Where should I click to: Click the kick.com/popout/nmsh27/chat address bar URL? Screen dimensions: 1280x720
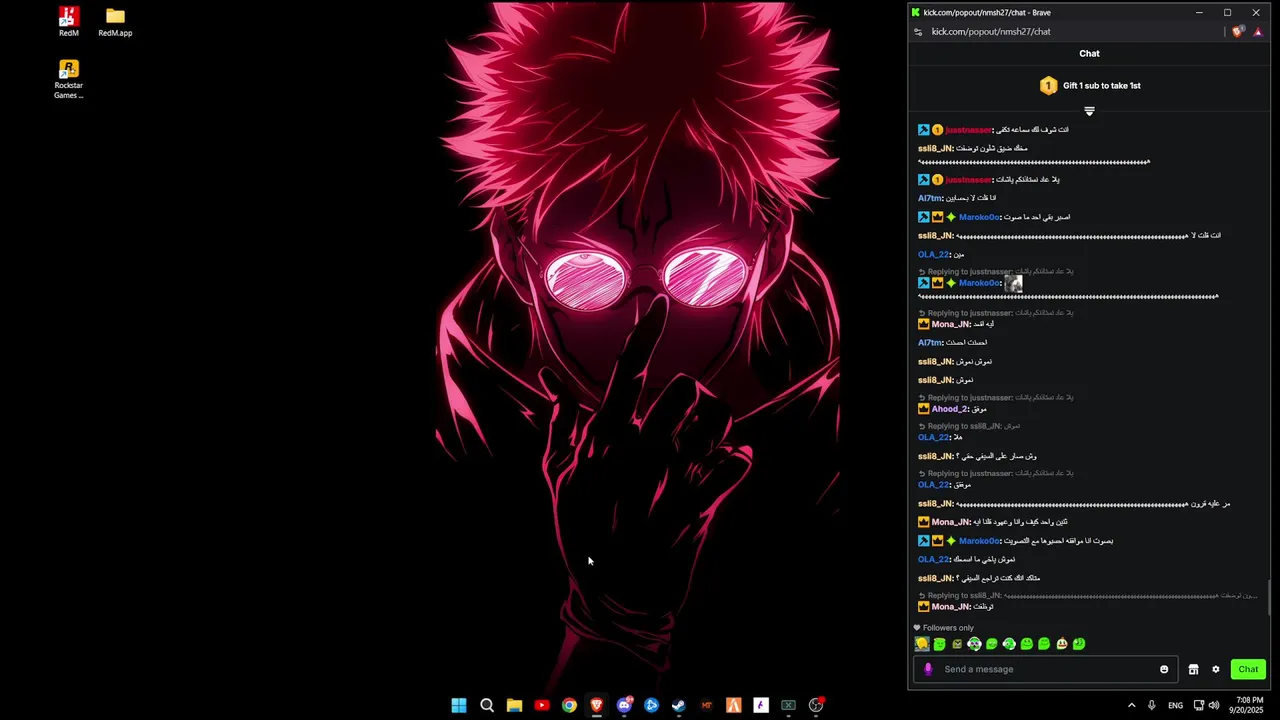click(x=991, y=32)
